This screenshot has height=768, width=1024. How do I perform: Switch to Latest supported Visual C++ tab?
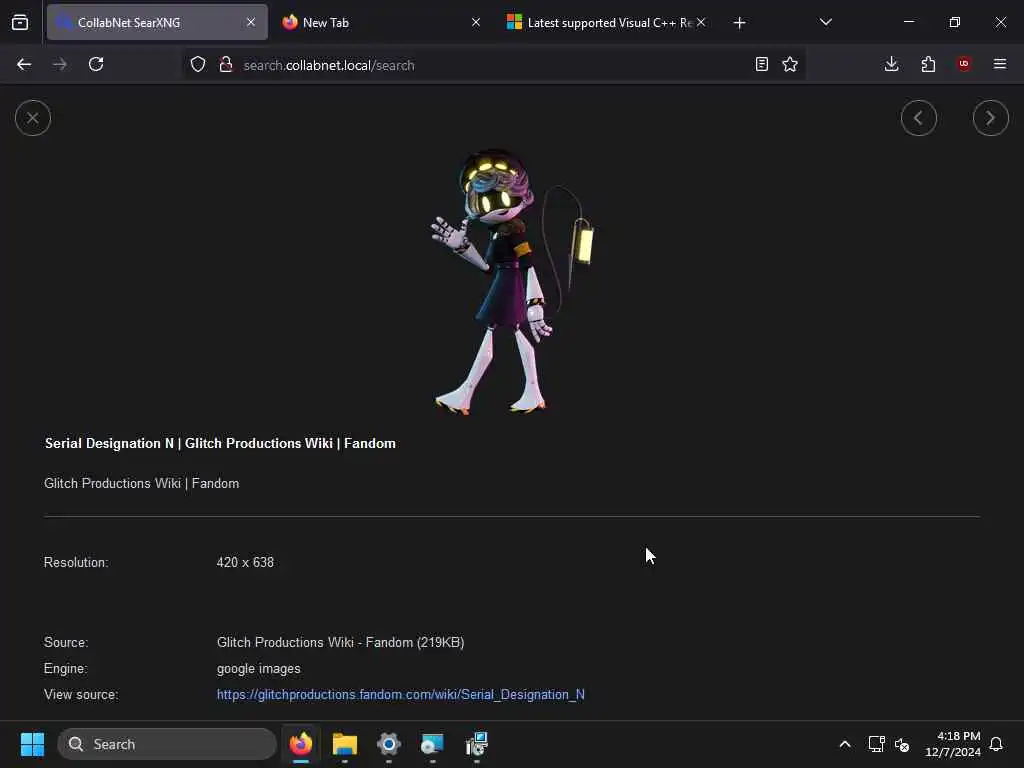[x=607, y=22]
